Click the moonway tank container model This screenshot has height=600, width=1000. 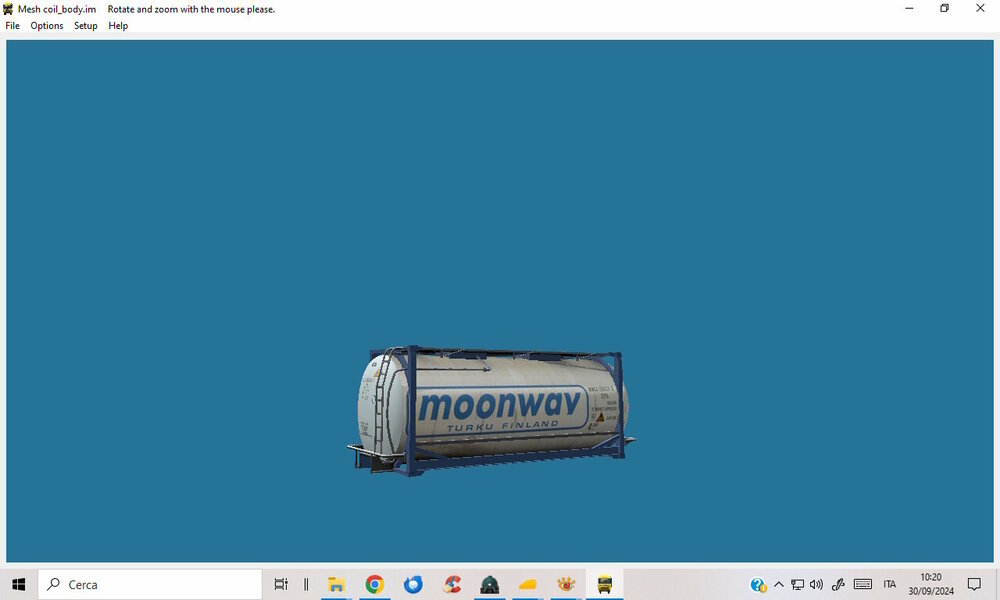point(491,410)
